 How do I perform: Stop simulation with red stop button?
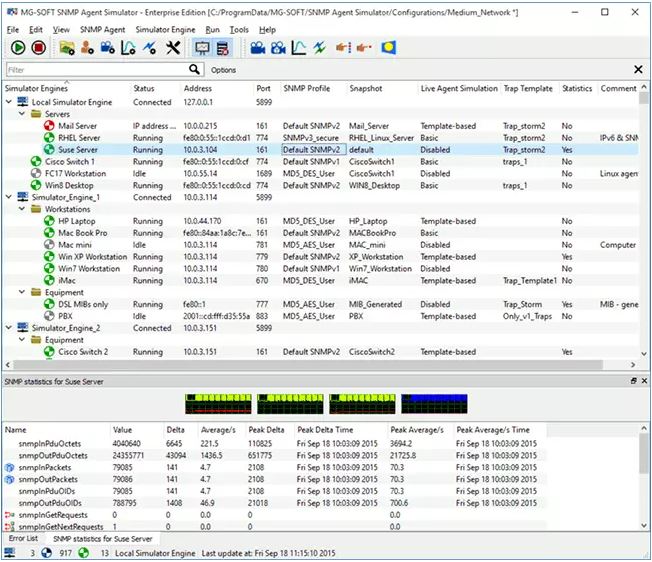[39, 48]
